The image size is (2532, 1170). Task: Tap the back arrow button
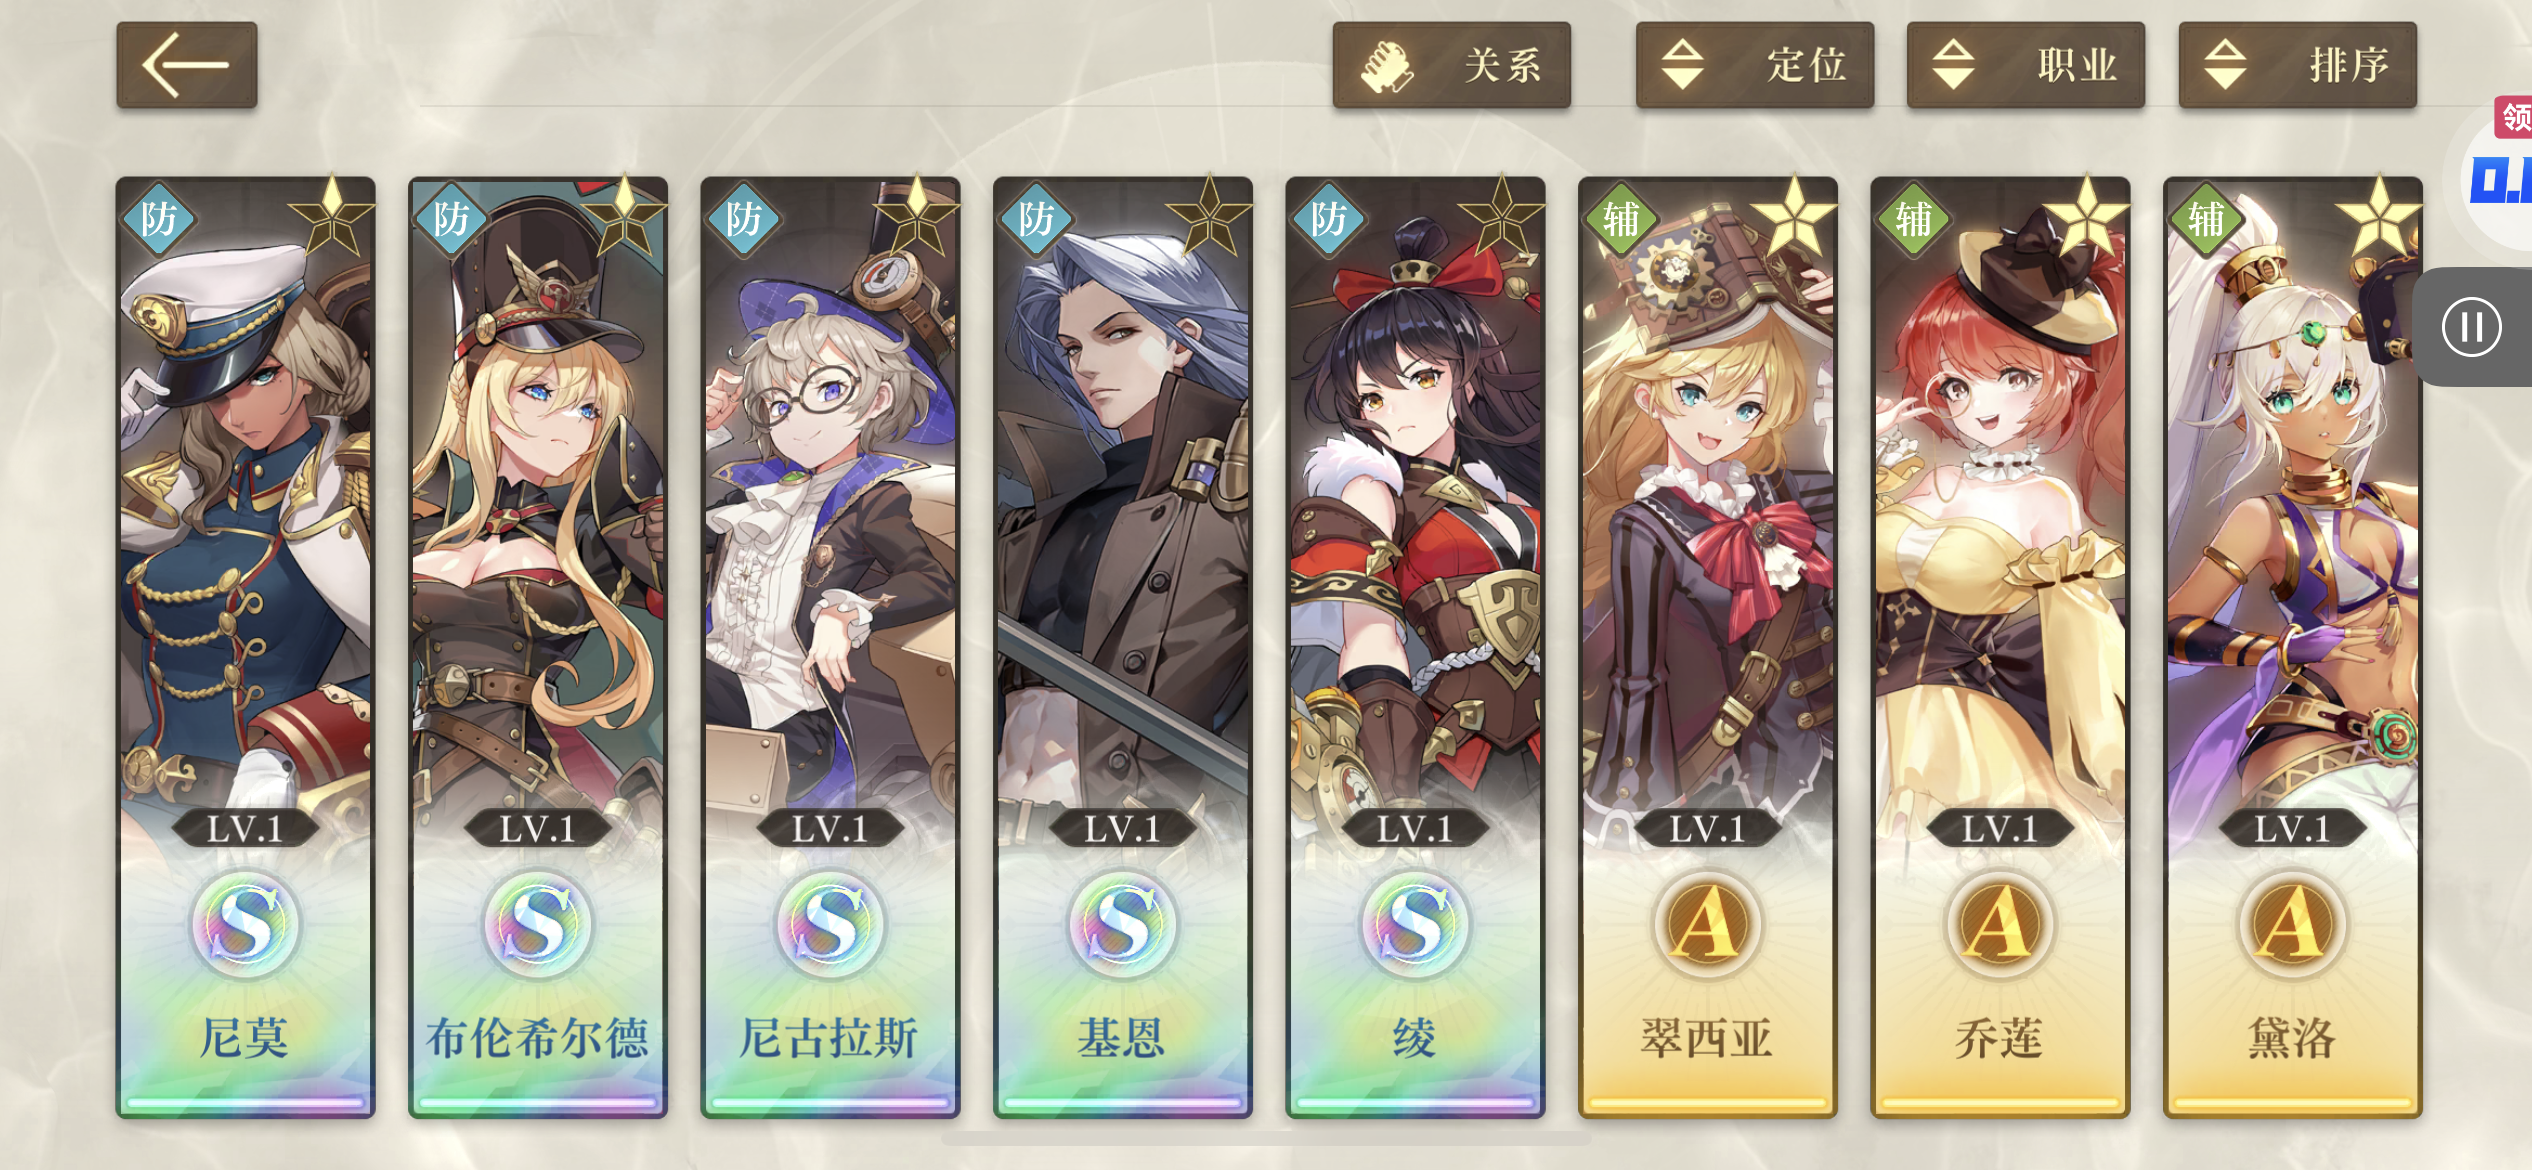pos(187,65)
